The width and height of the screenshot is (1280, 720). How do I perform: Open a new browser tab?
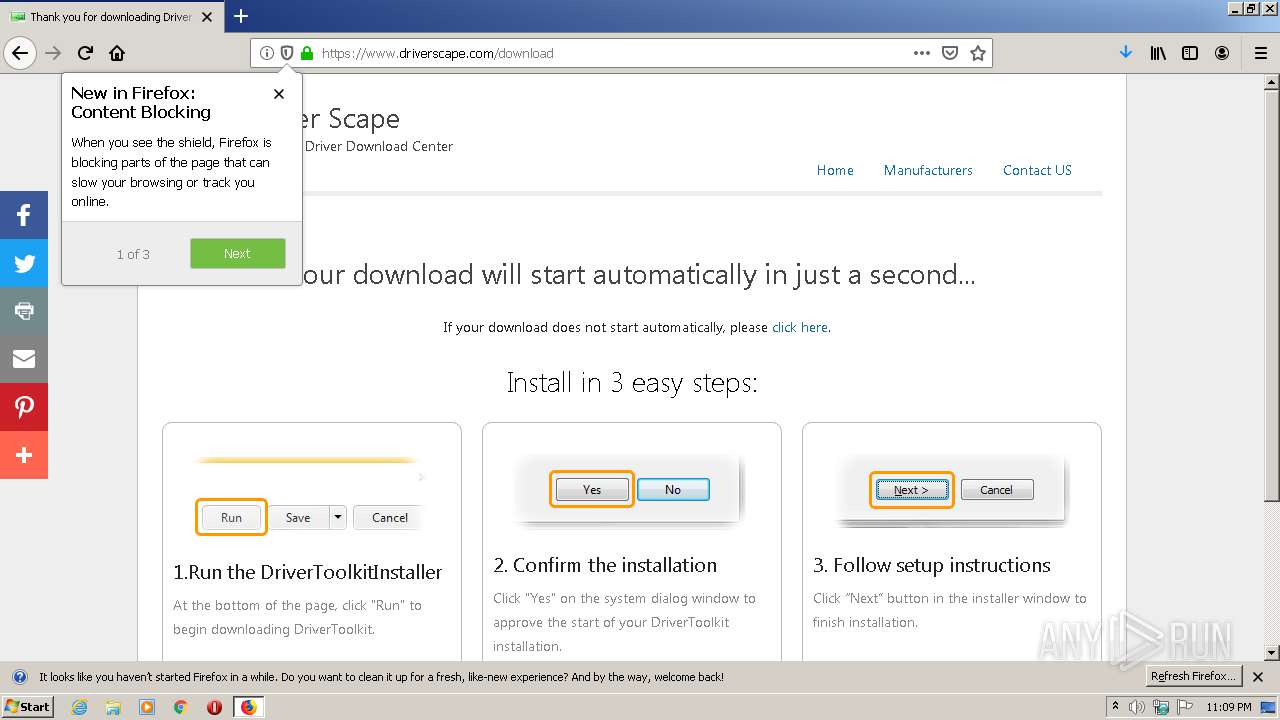(x=241, y=16)
